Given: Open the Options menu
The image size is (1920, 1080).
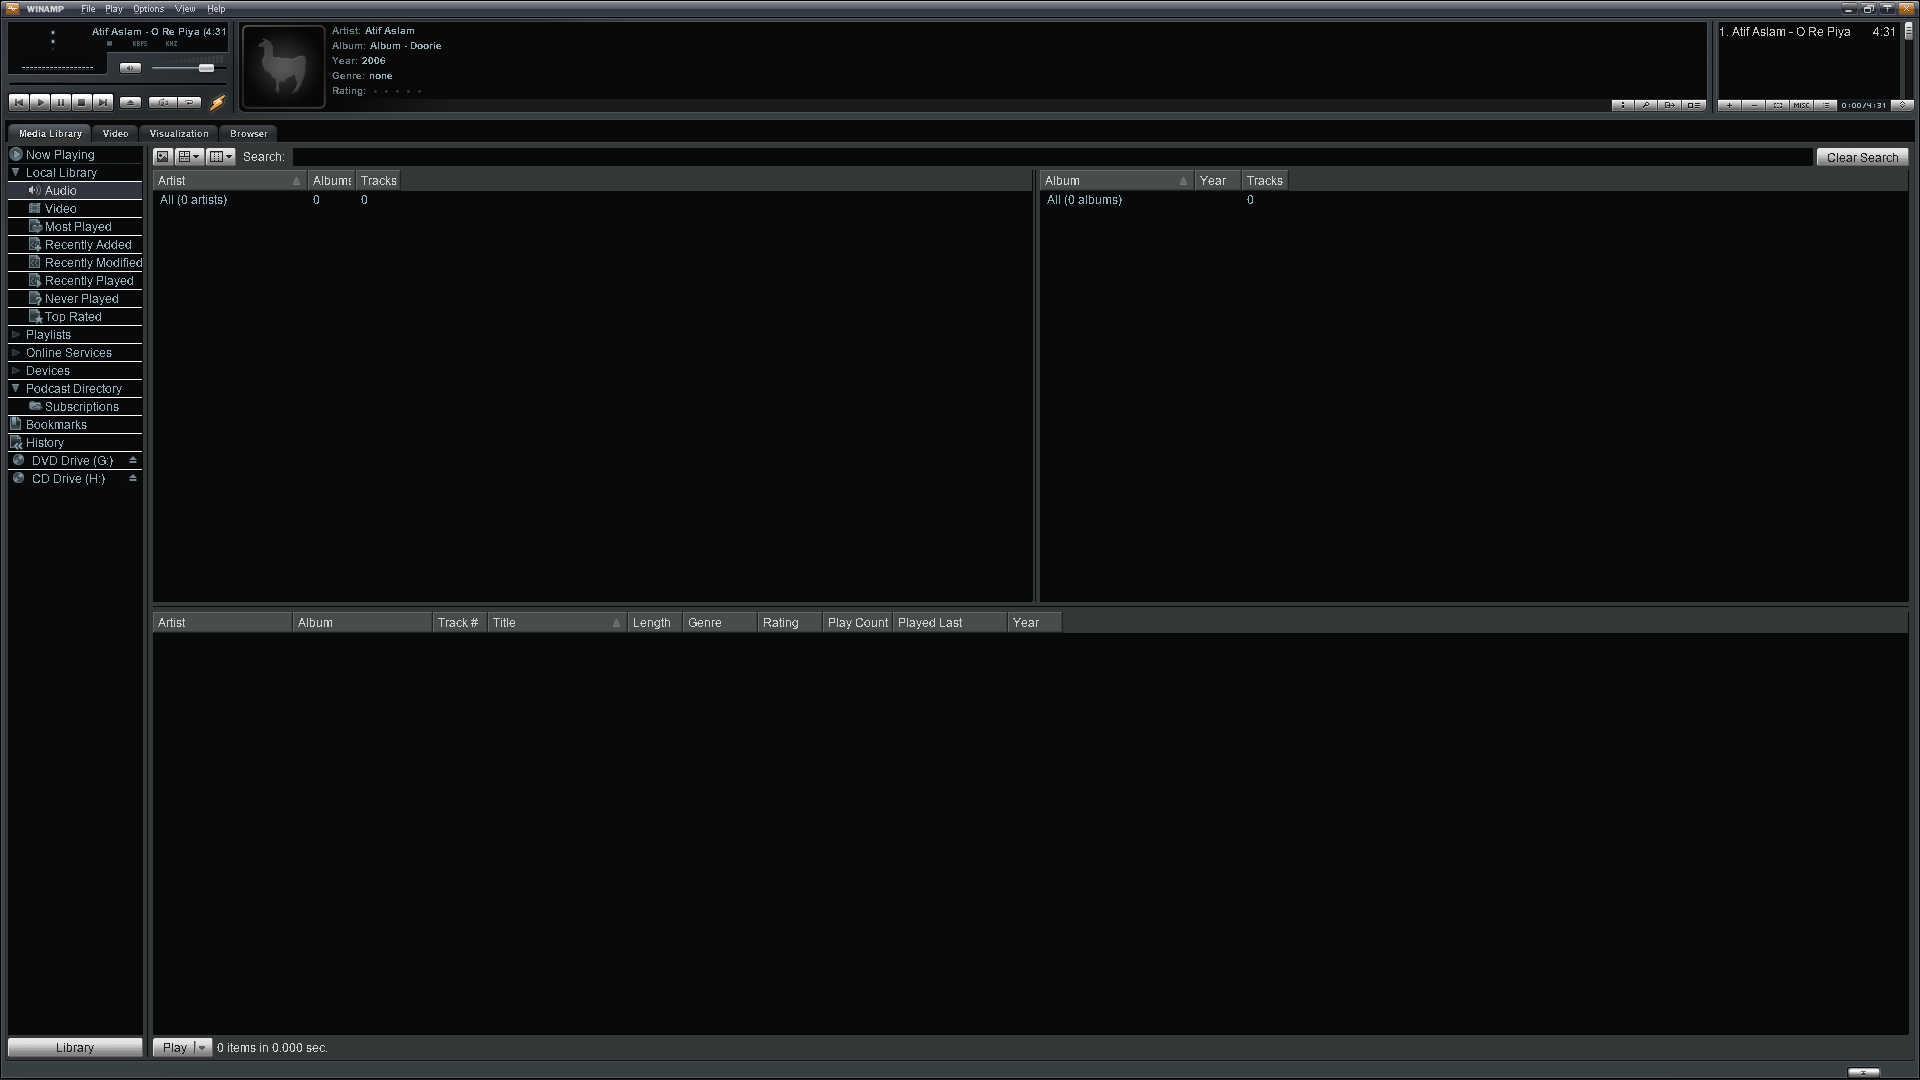Looking at the screenshot, I should pos(148,9).
